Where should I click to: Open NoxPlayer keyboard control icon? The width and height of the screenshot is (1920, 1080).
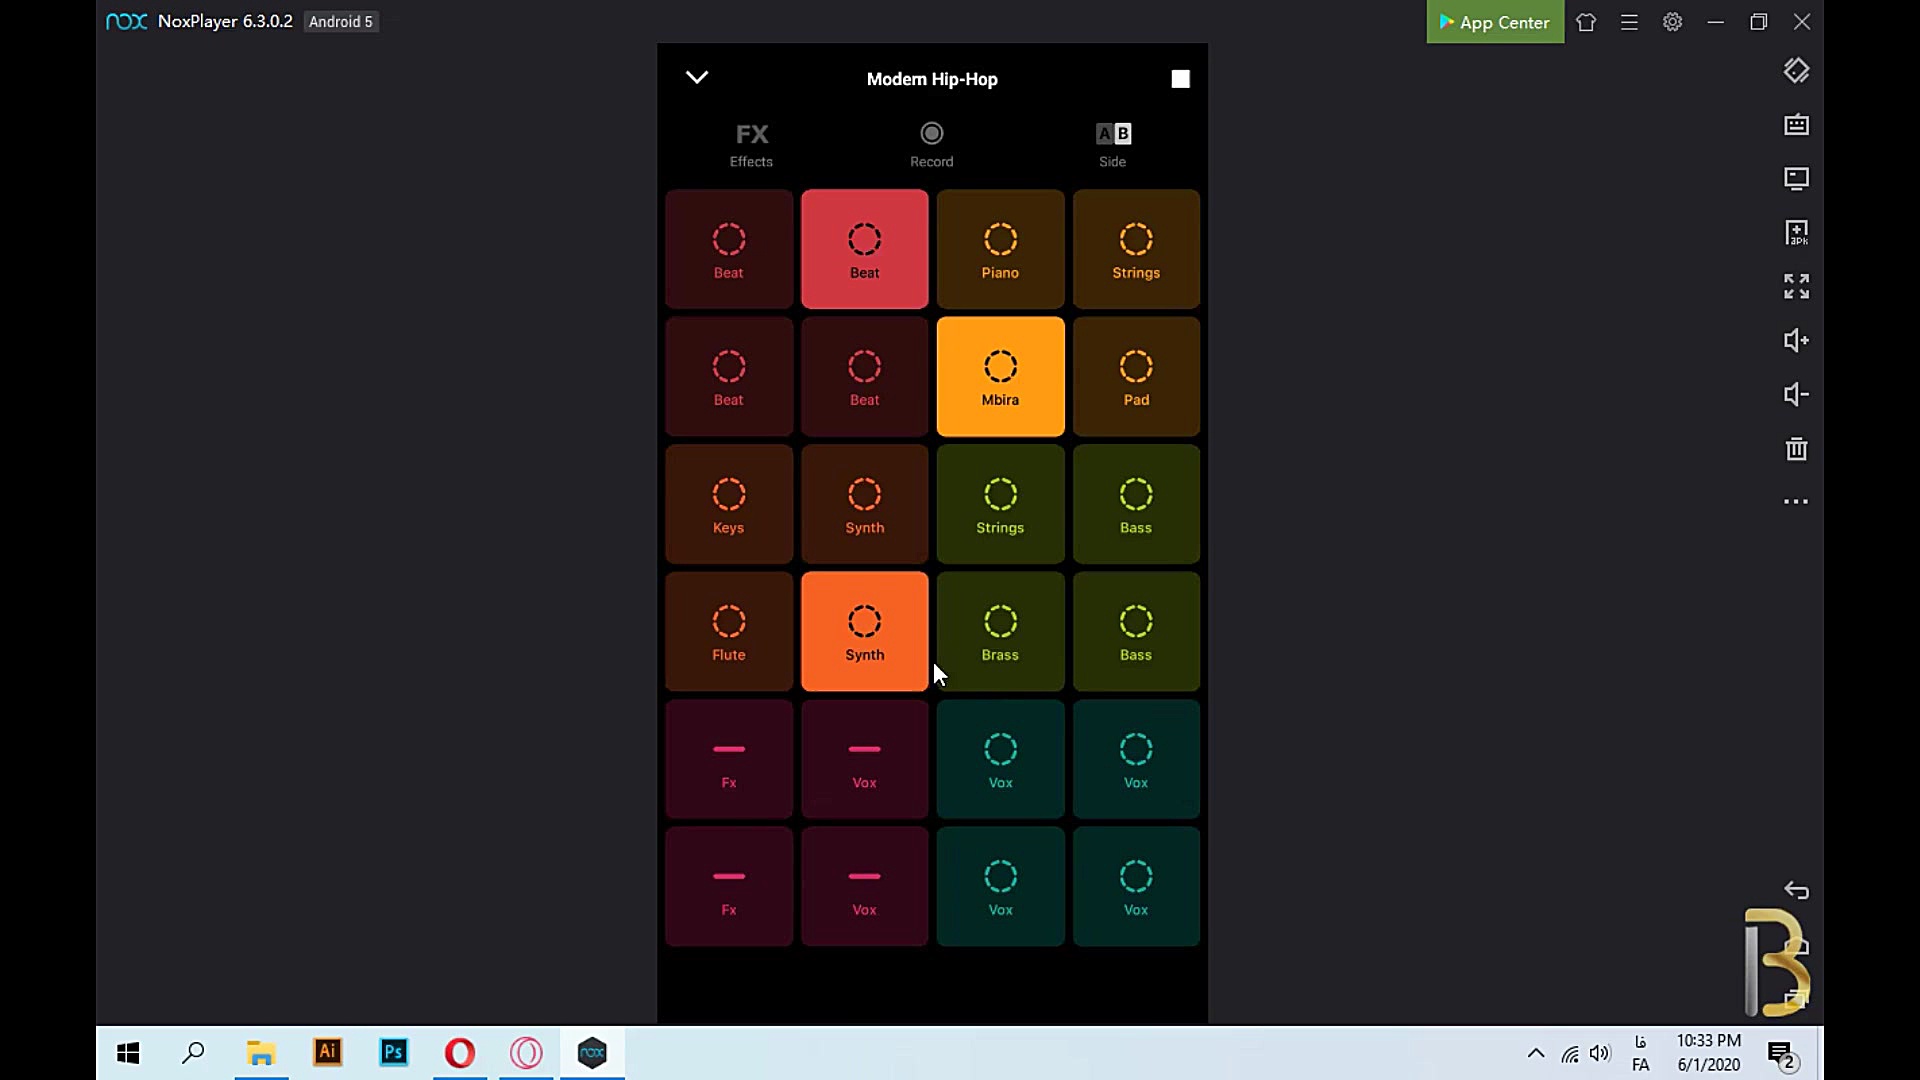pyautogui.click(x=1796, y=125)
